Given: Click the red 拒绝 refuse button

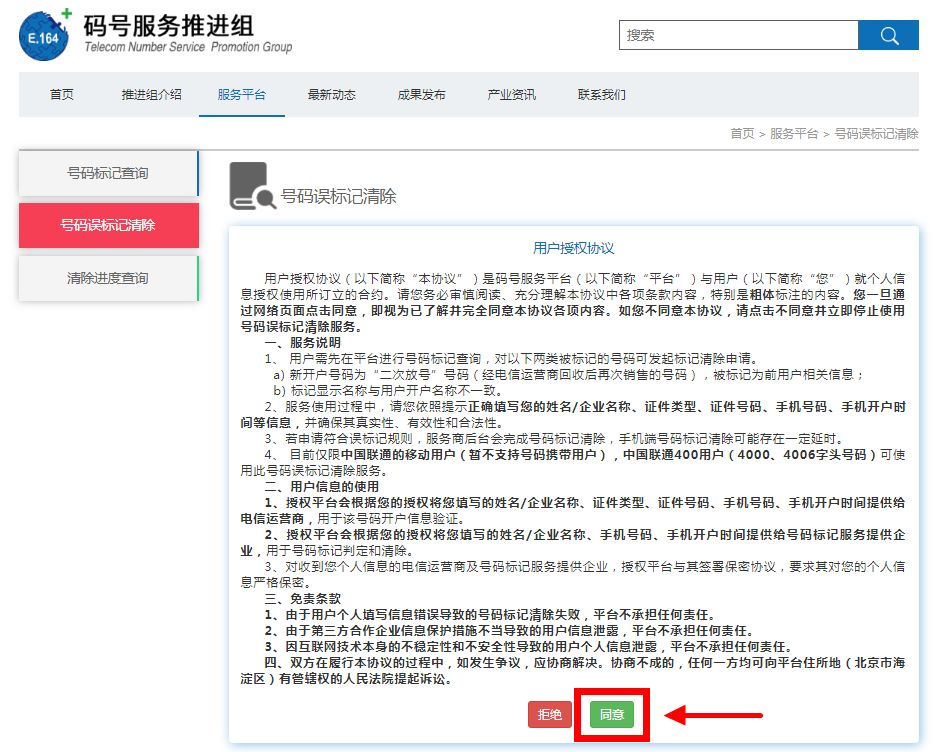Looking at the screenshot, I should pos(549,716).
